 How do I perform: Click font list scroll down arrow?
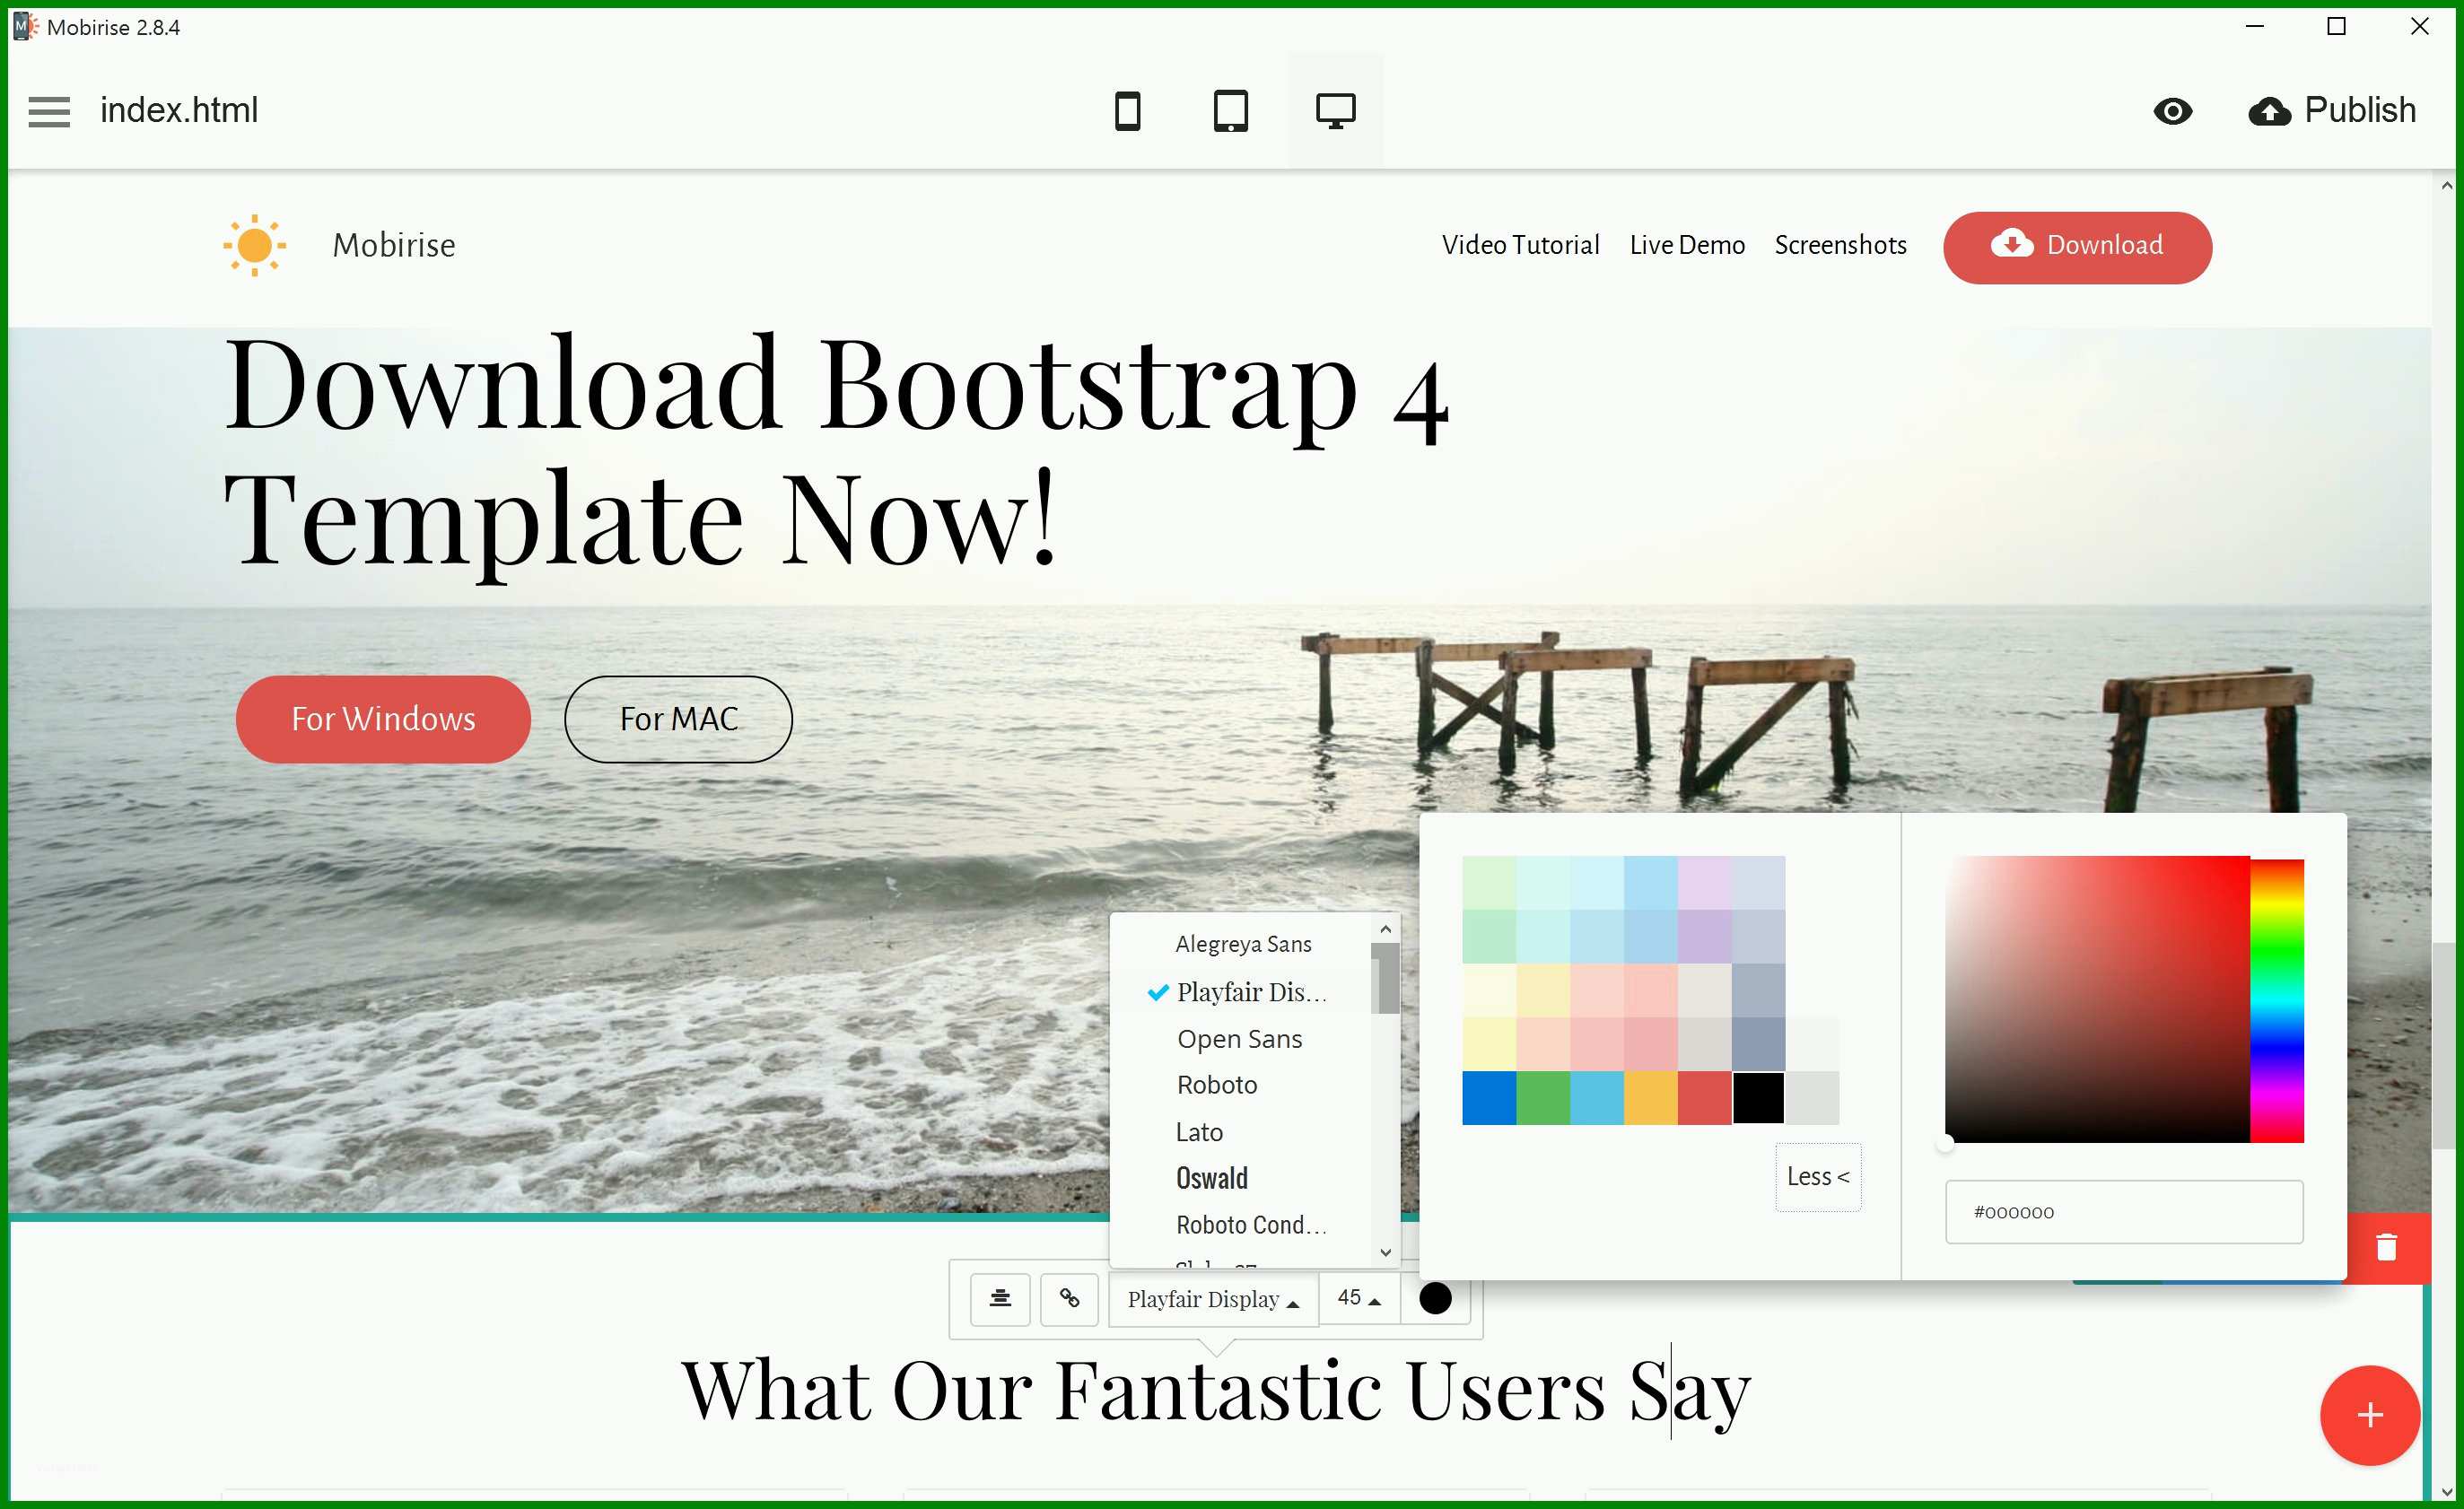coord(1385,1252)
